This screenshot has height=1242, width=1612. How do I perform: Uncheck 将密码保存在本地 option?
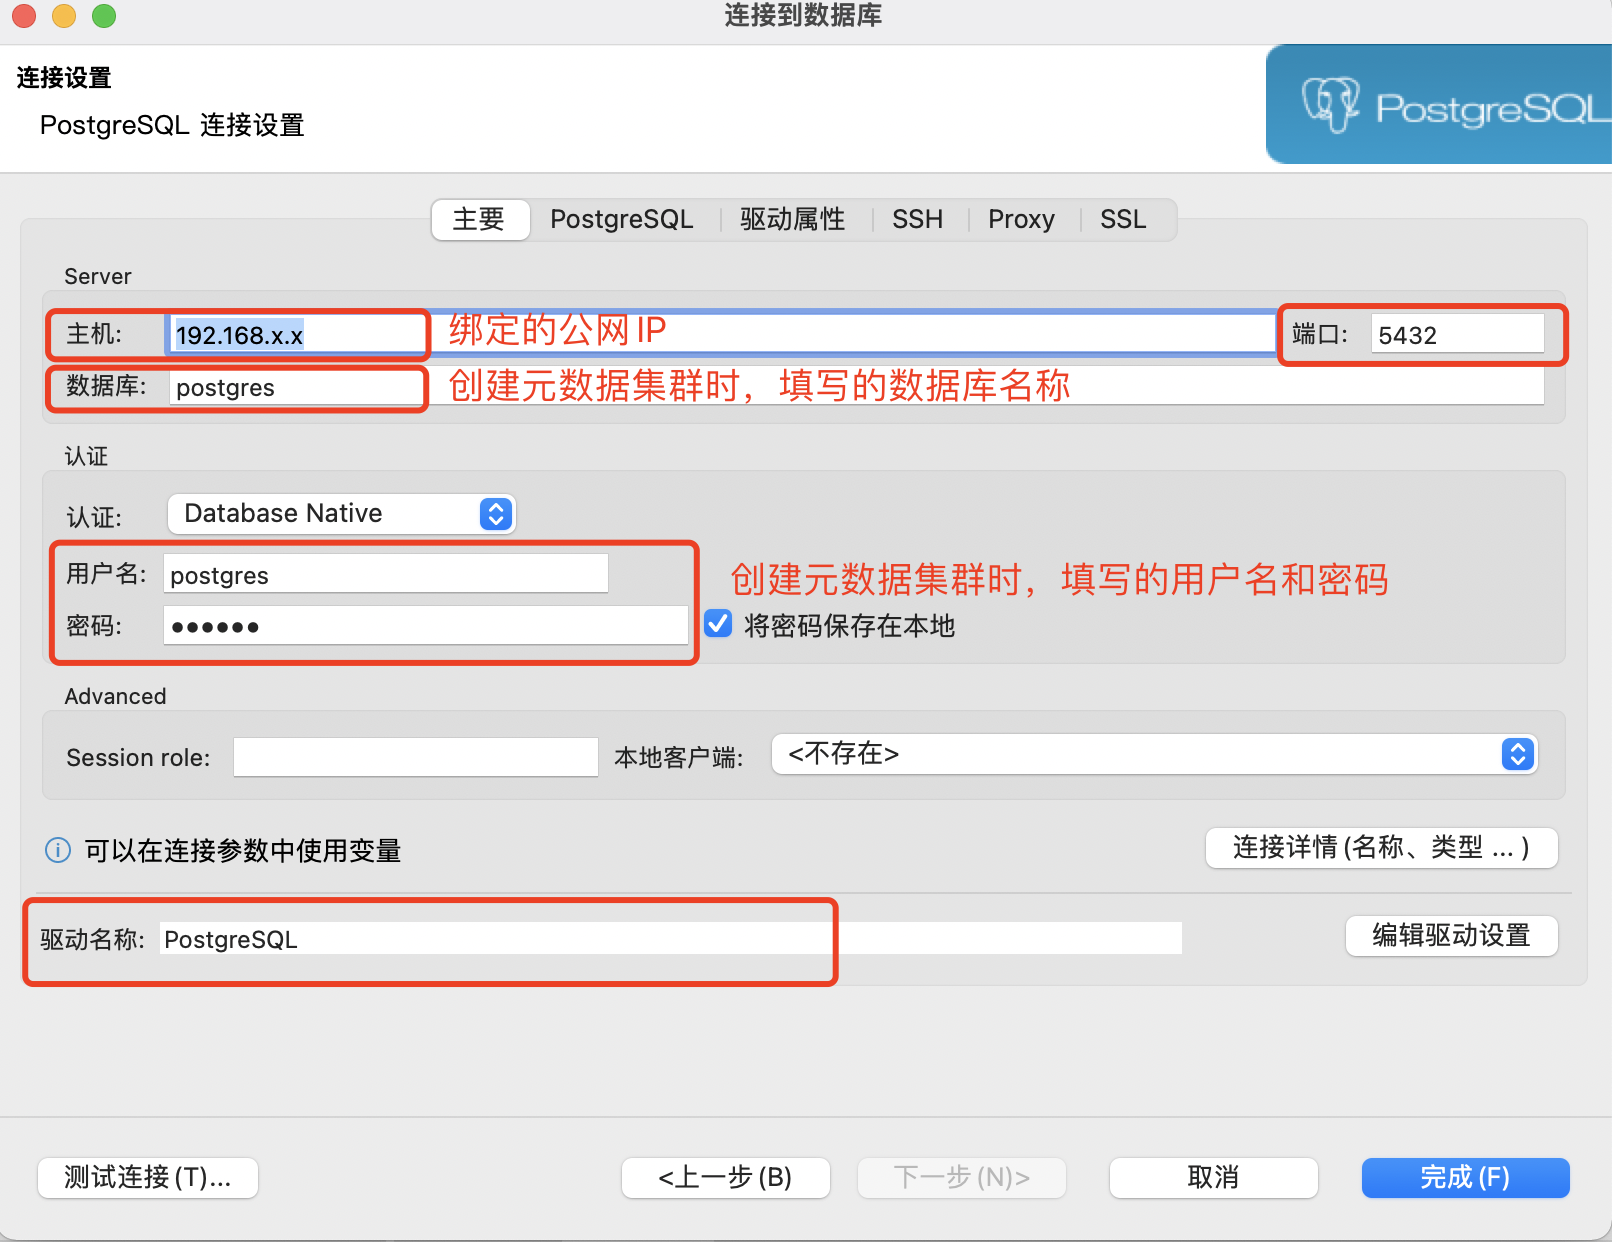tap(717, 624)
